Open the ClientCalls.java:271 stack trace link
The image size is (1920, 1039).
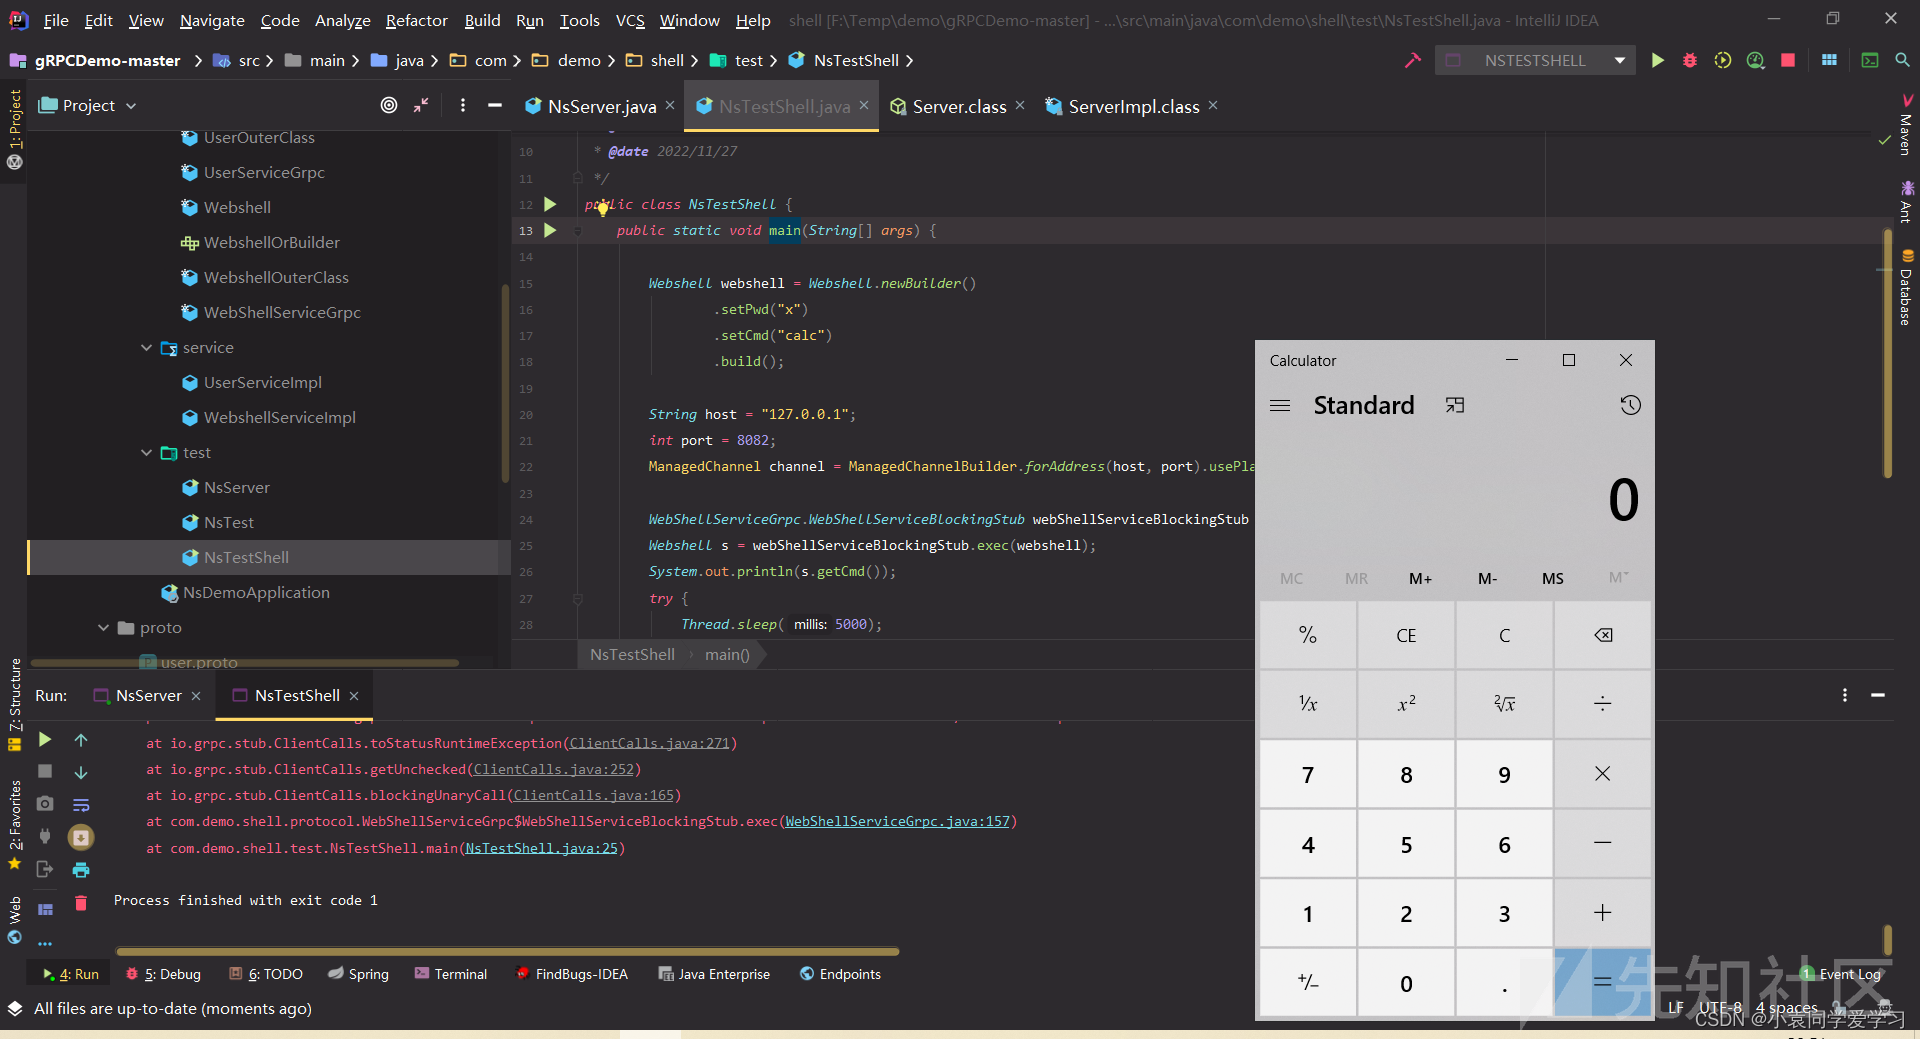click(x=650, y=743)
